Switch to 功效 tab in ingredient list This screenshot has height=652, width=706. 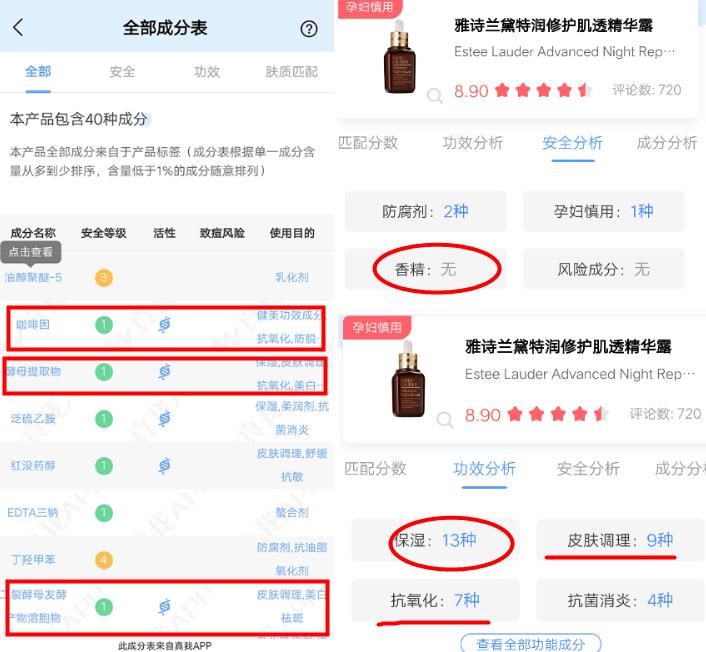pos(207,72)
